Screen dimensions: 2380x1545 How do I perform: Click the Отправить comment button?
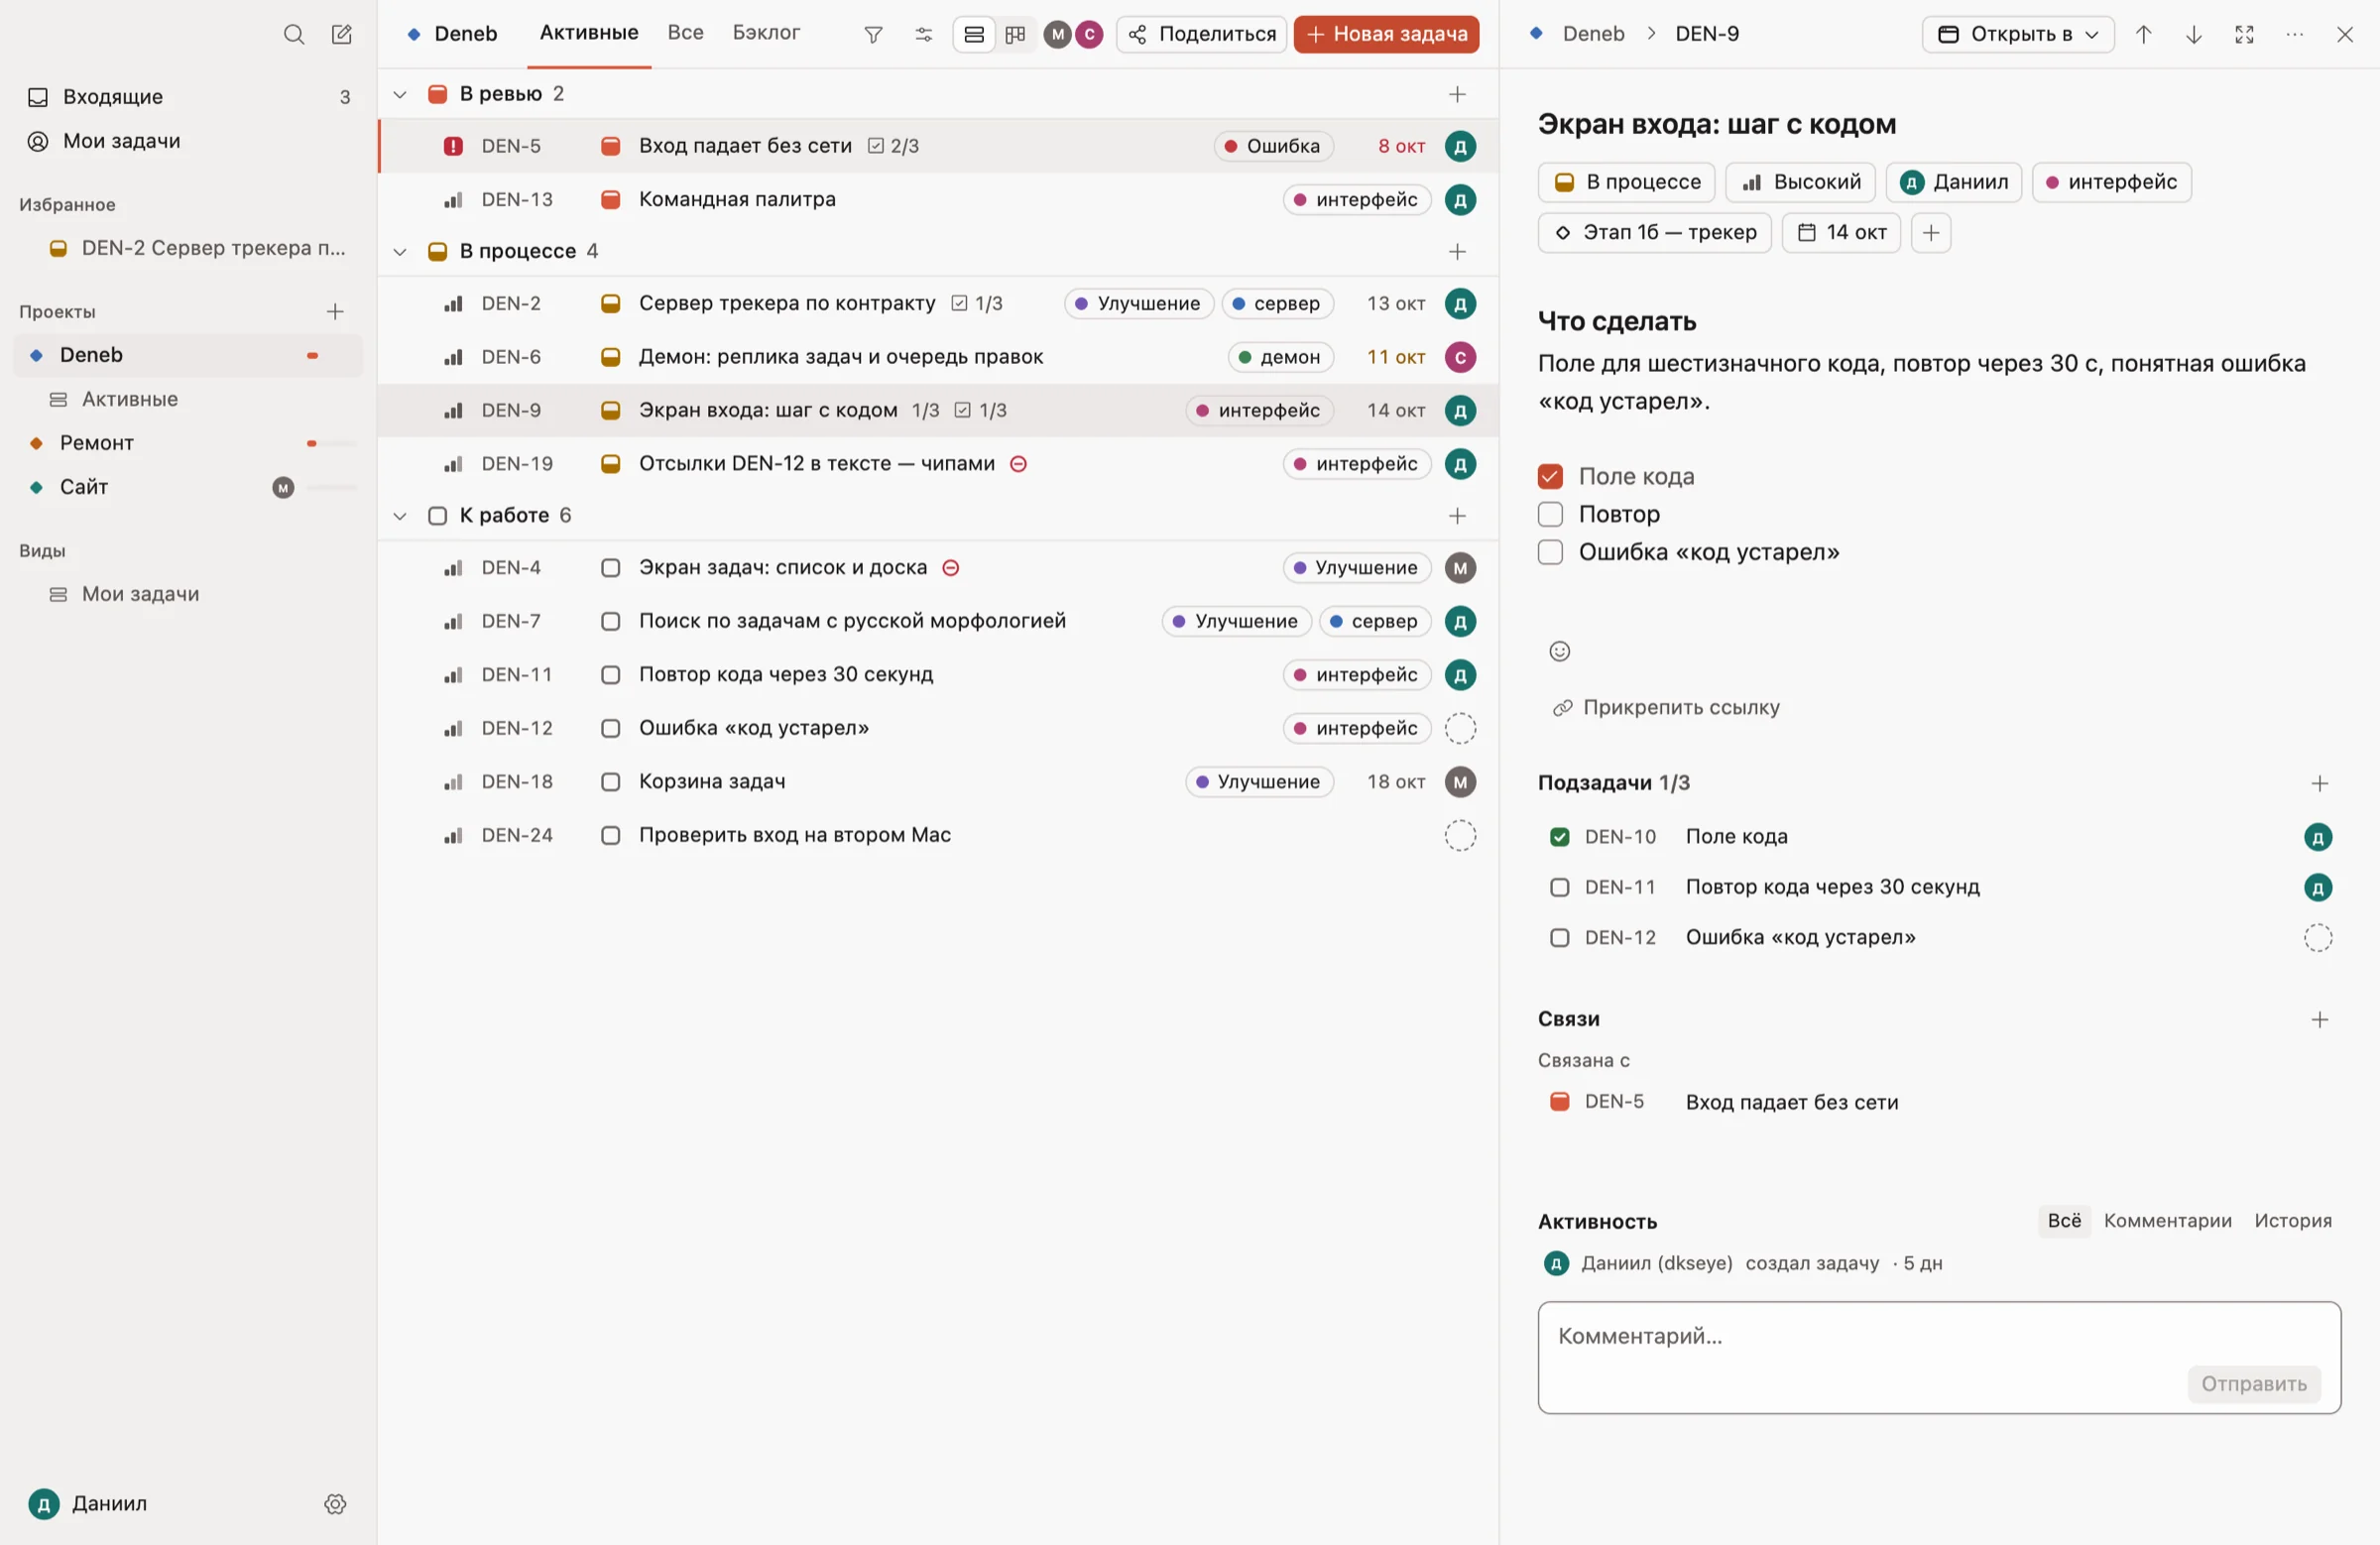pos(2253,1384)
